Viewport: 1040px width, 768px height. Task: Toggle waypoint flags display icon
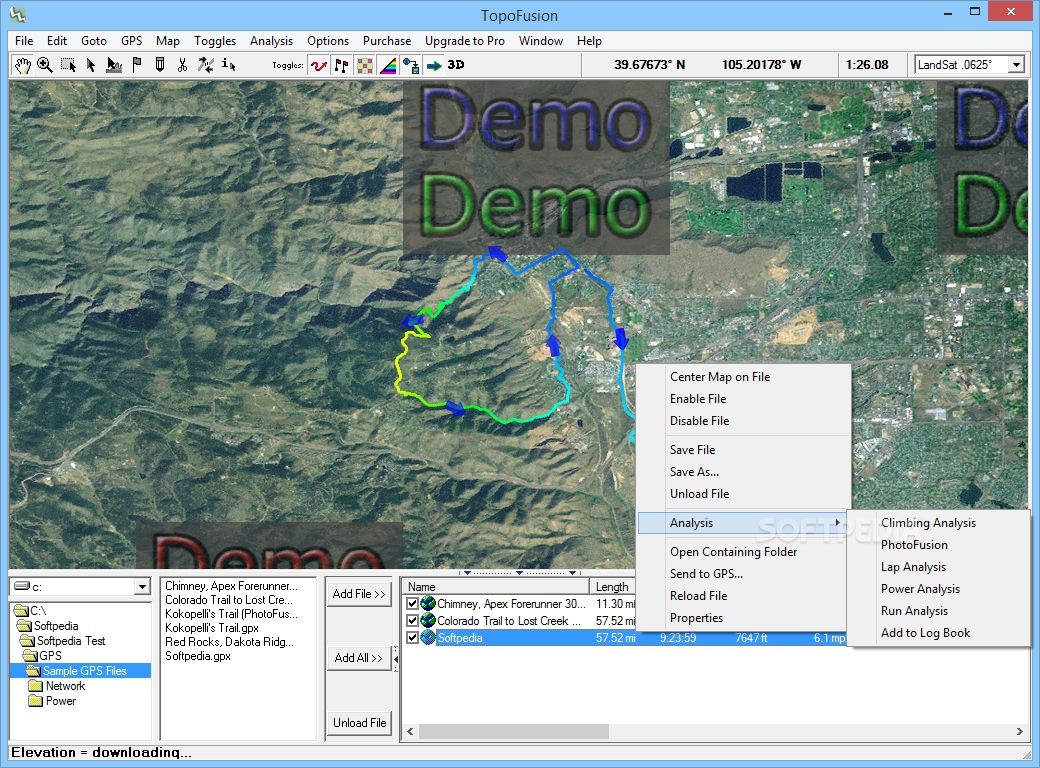[342, 66]
